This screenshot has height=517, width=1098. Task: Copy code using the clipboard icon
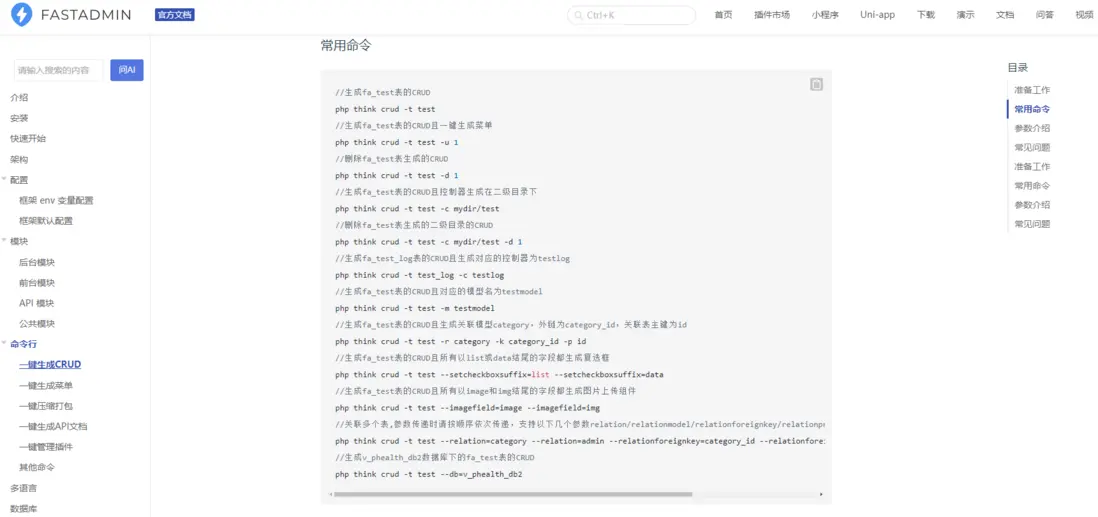816,84
